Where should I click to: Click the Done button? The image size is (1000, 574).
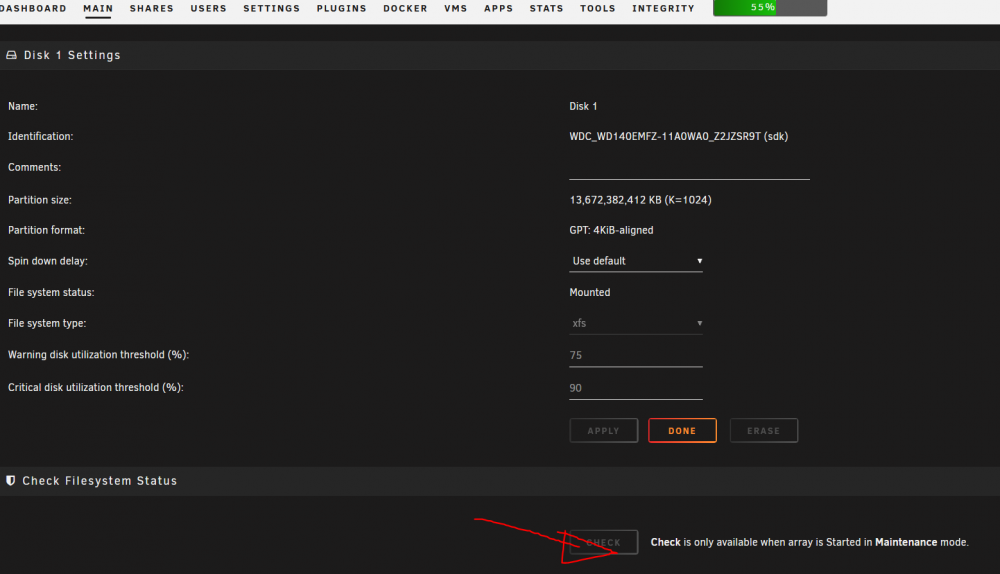tap(682, 430)
